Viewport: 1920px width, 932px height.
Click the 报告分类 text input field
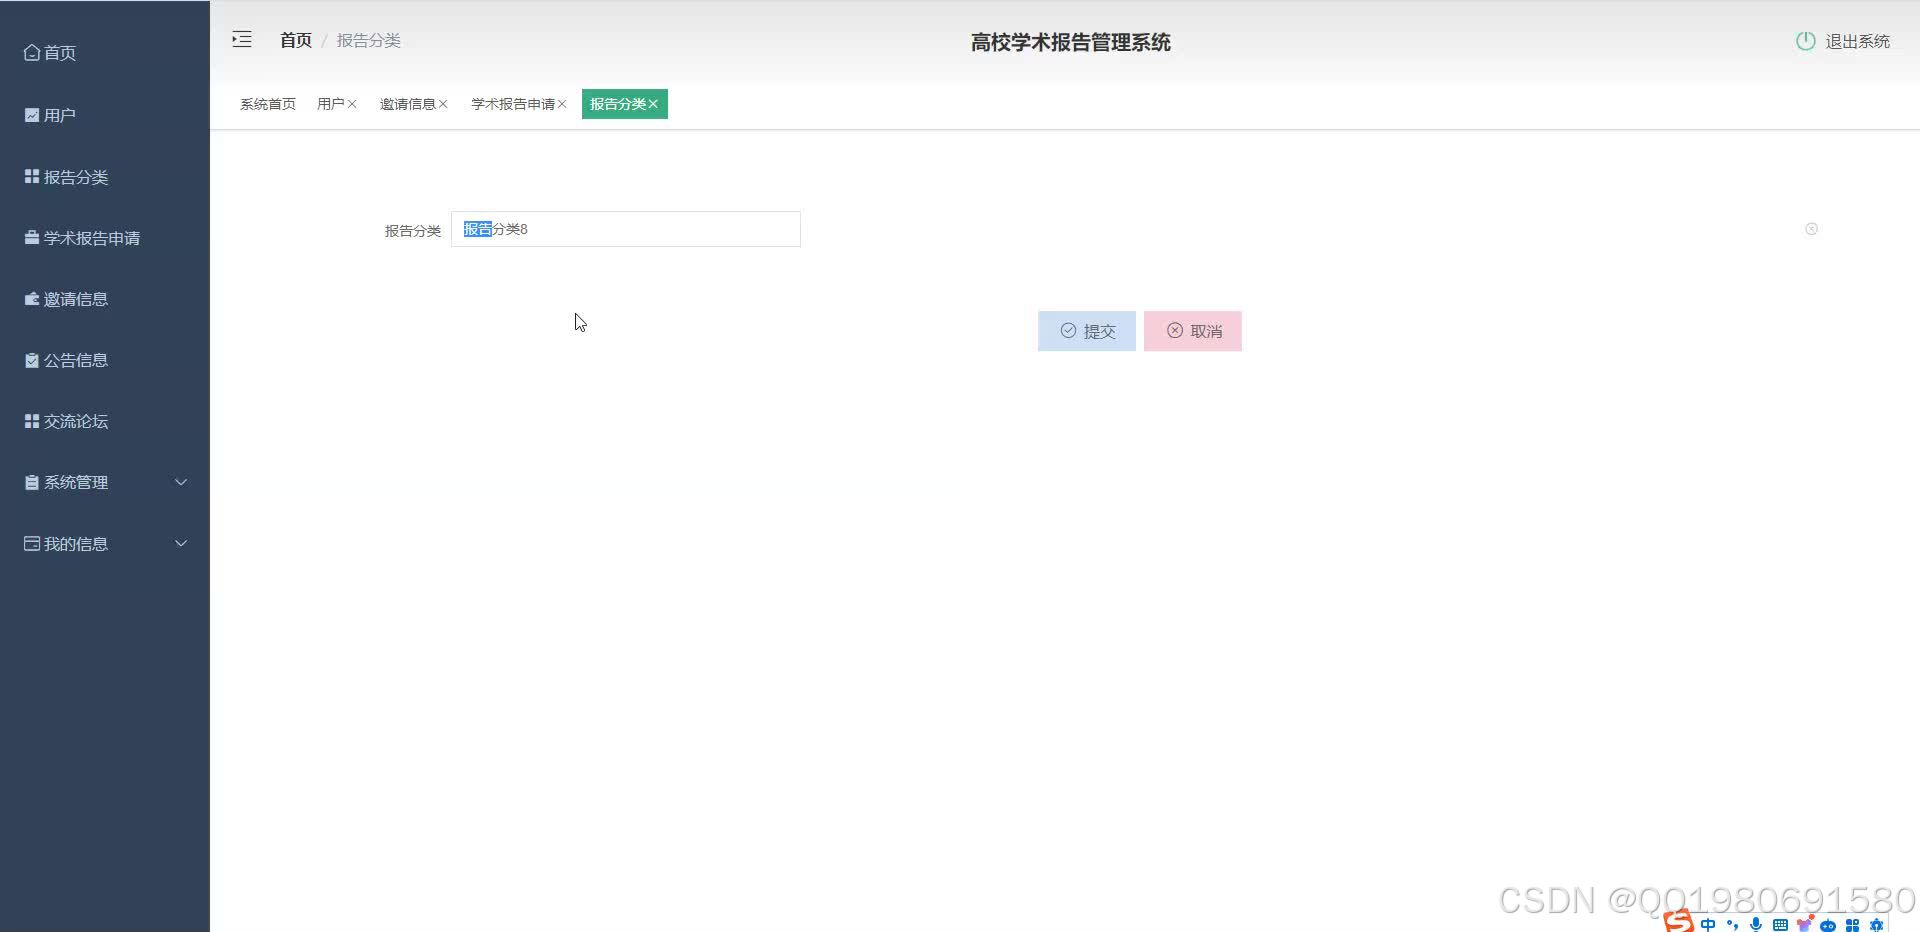[x=626, y=229]
